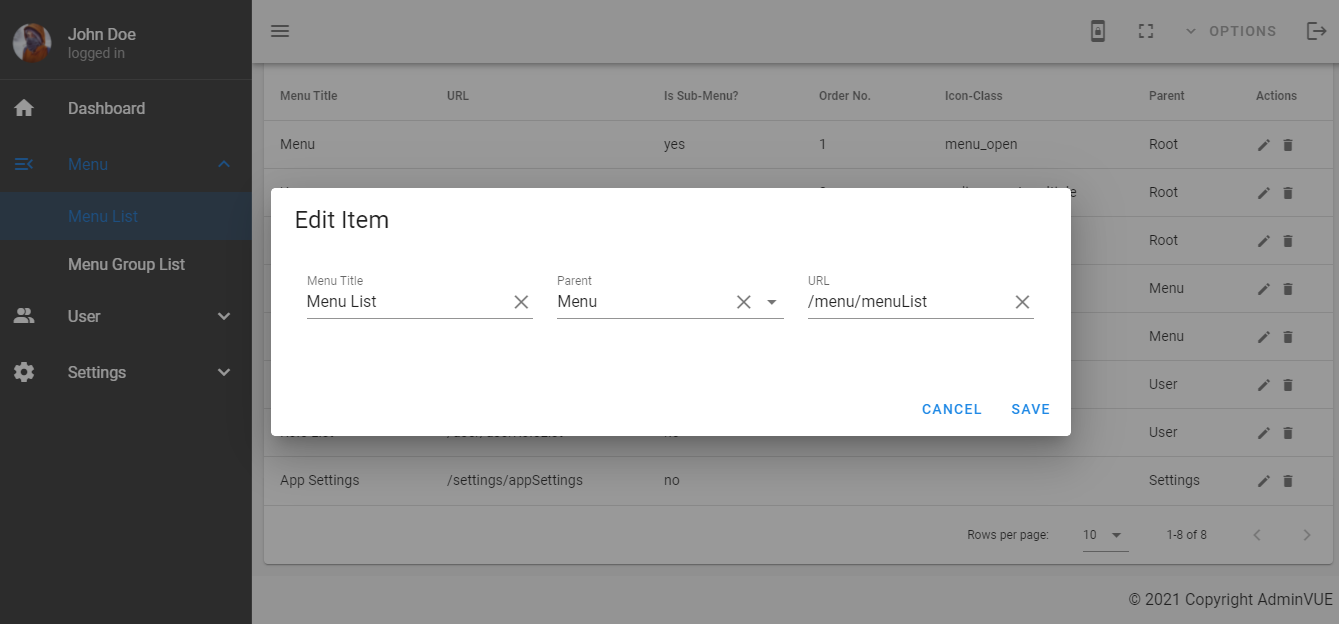Clear the Menu Title field

click(521, 302)
